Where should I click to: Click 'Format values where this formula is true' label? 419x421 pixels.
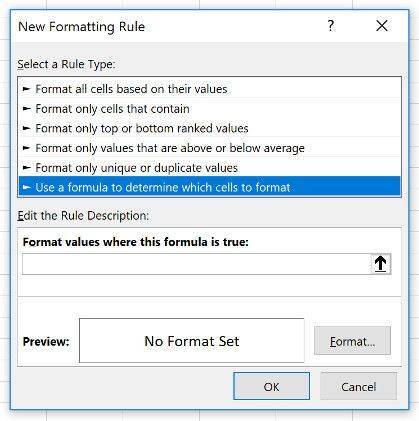pyautogui.click(x=136, y=242)
